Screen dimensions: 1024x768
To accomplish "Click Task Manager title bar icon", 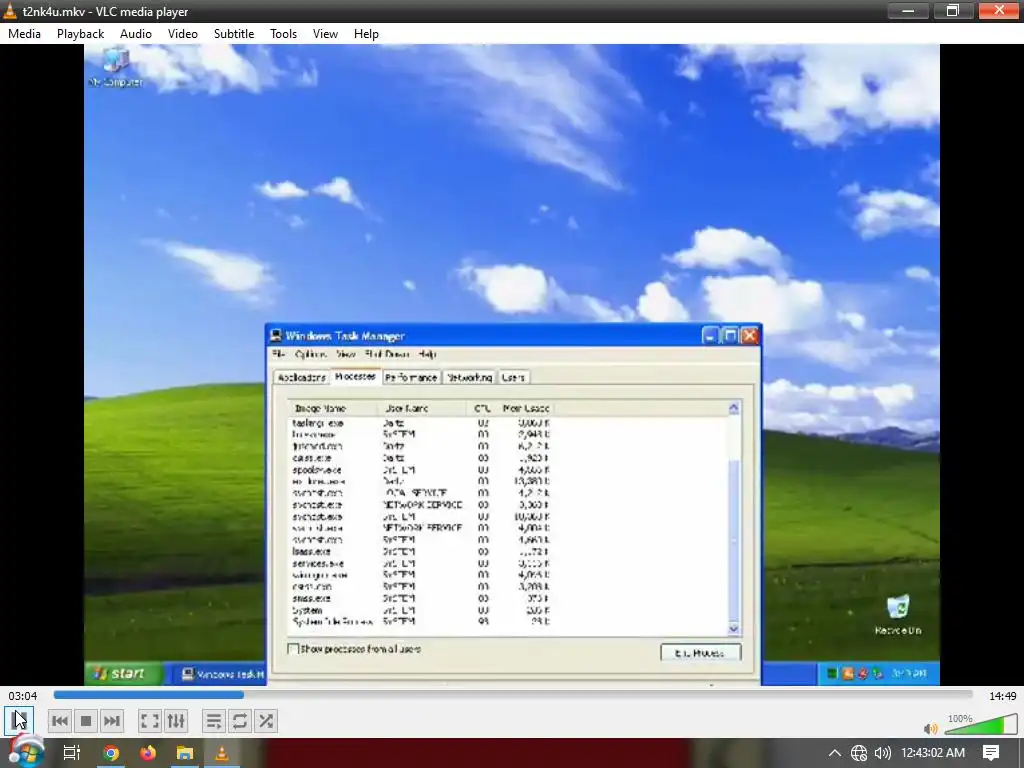I will [276, 336].
